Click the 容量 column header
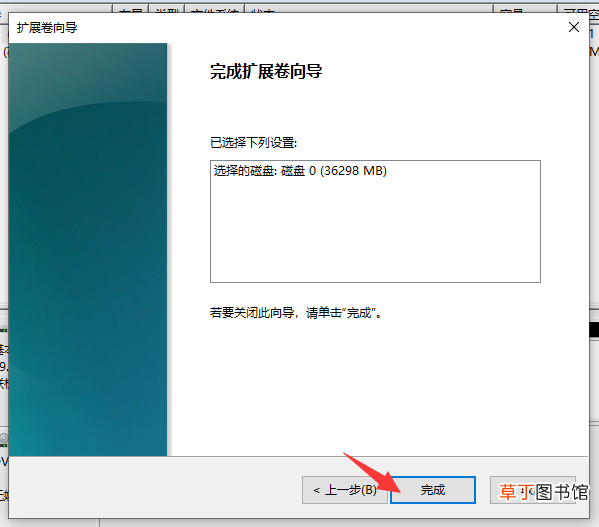This screenshot has height=527, width=599. click(525, 9)
